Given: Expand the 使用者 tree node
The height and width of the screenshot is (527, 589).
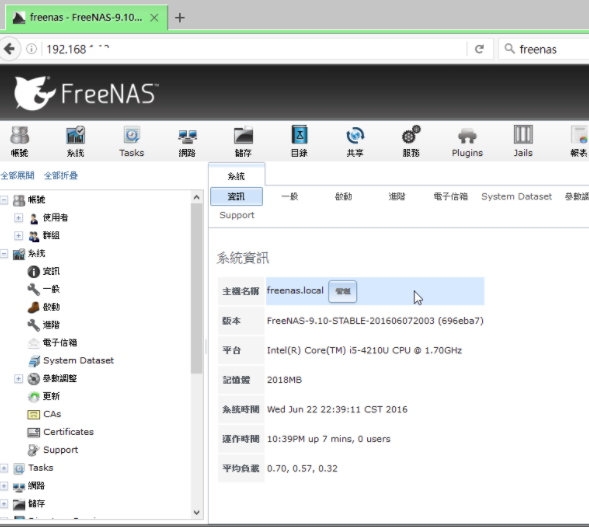Looking at the screenshot, I should coord(18,217).
